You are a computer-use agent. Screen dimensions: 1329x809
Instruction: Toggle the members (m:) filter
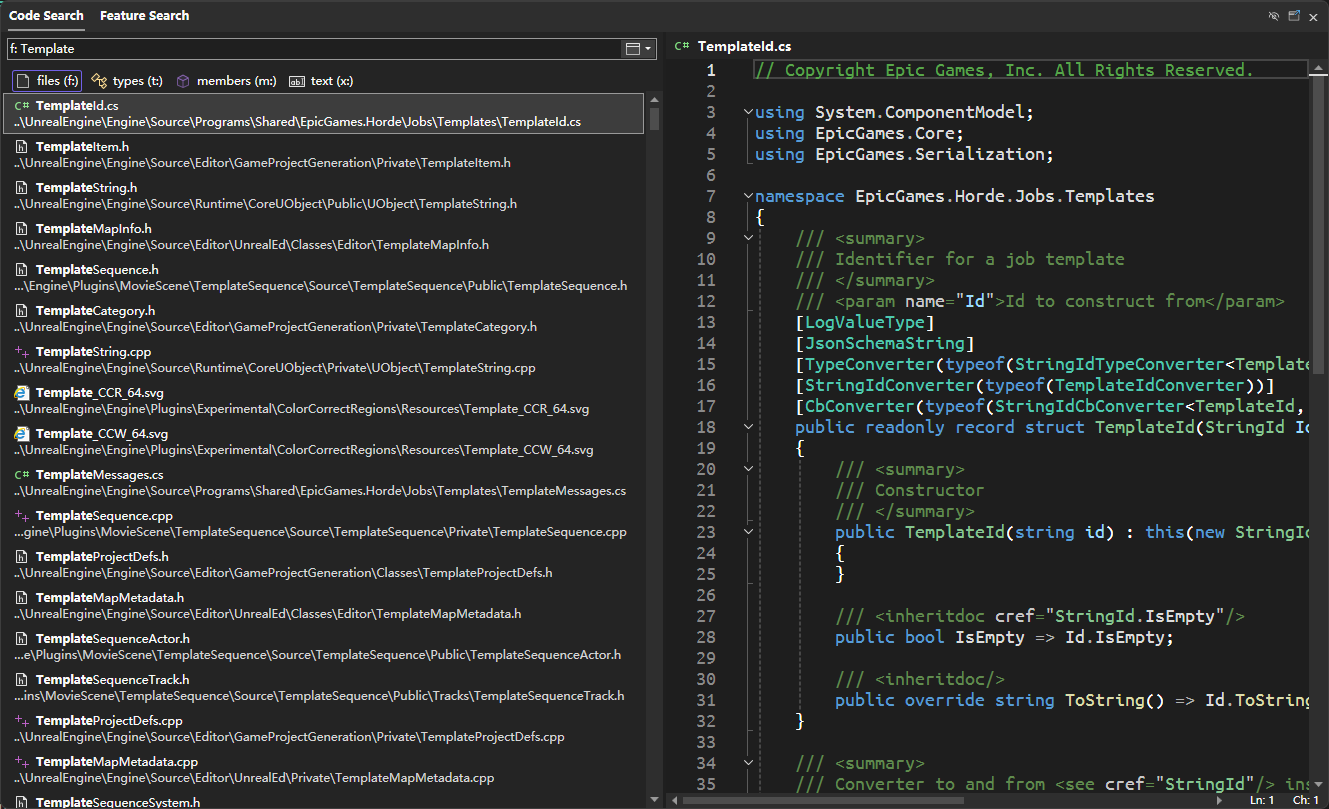(x=226, y=81)
